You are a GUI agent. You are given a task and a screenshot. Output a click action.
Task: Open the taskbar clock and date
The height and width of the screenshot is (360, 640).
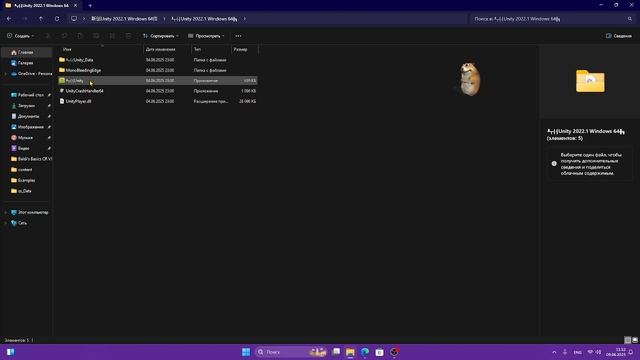pos(616,352)
